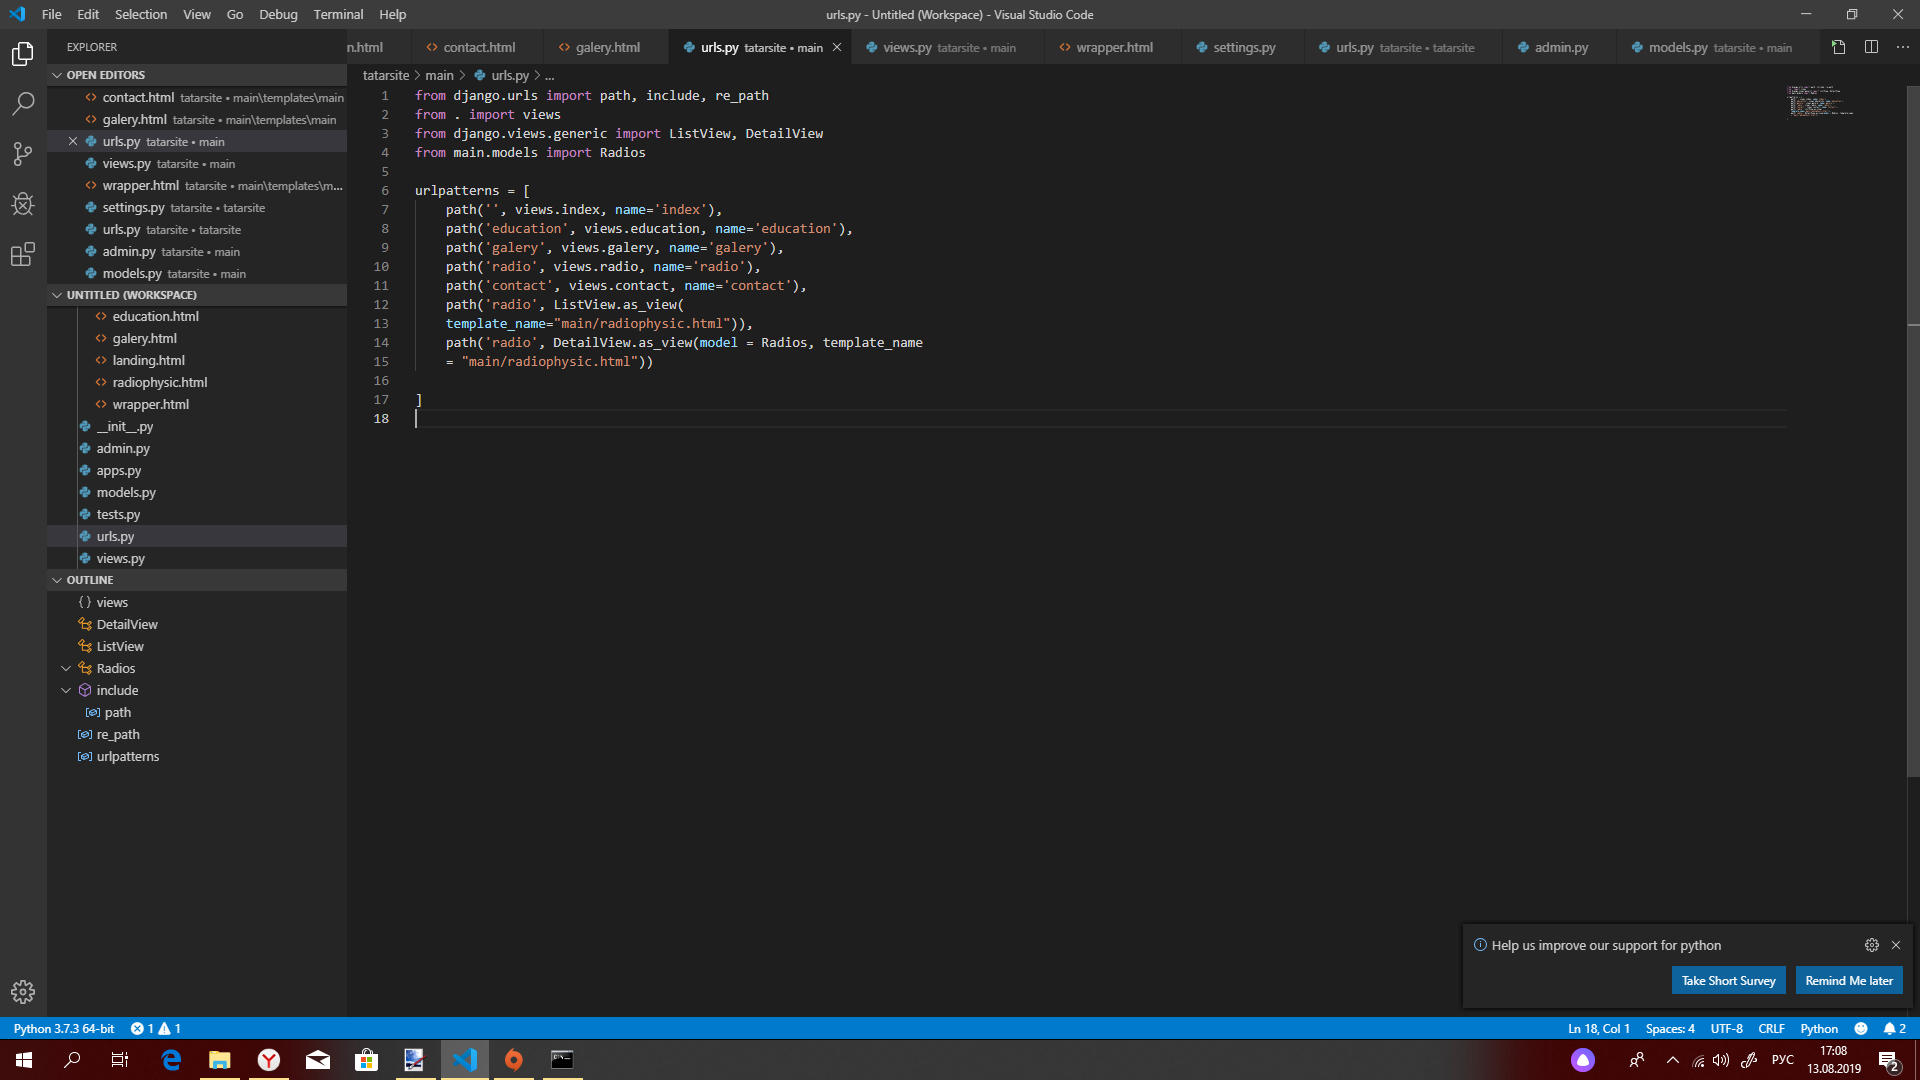Collapse the Open Editors section
Viewport: 1920px width, 1080px height.
coord(196,75)
